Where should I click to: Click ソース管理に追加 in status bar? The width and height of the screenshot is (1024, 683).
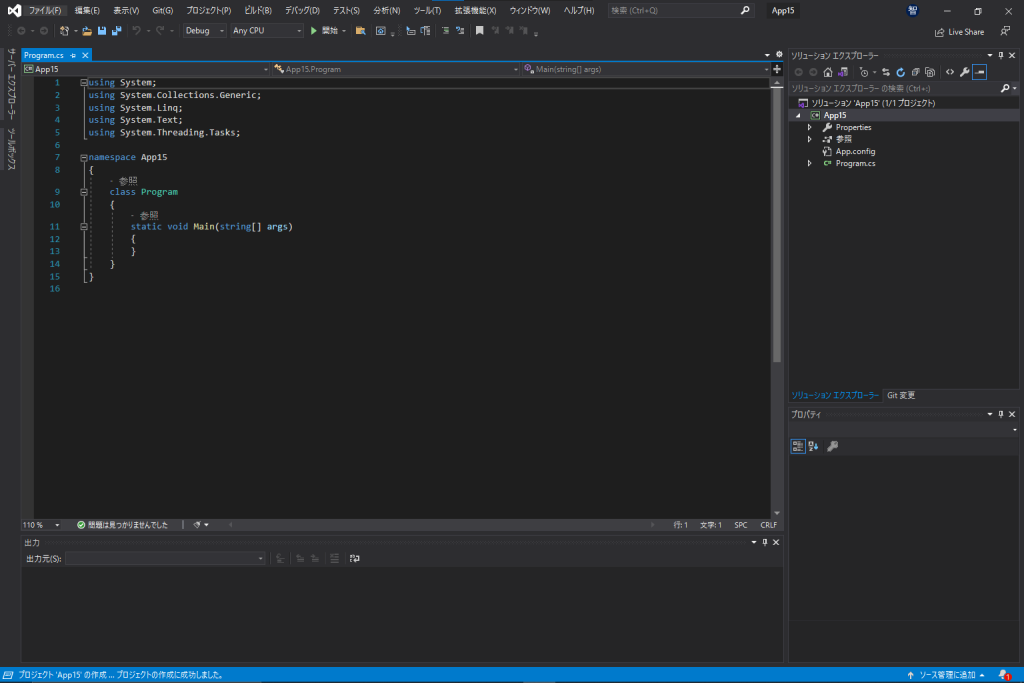tap(946, 675)
